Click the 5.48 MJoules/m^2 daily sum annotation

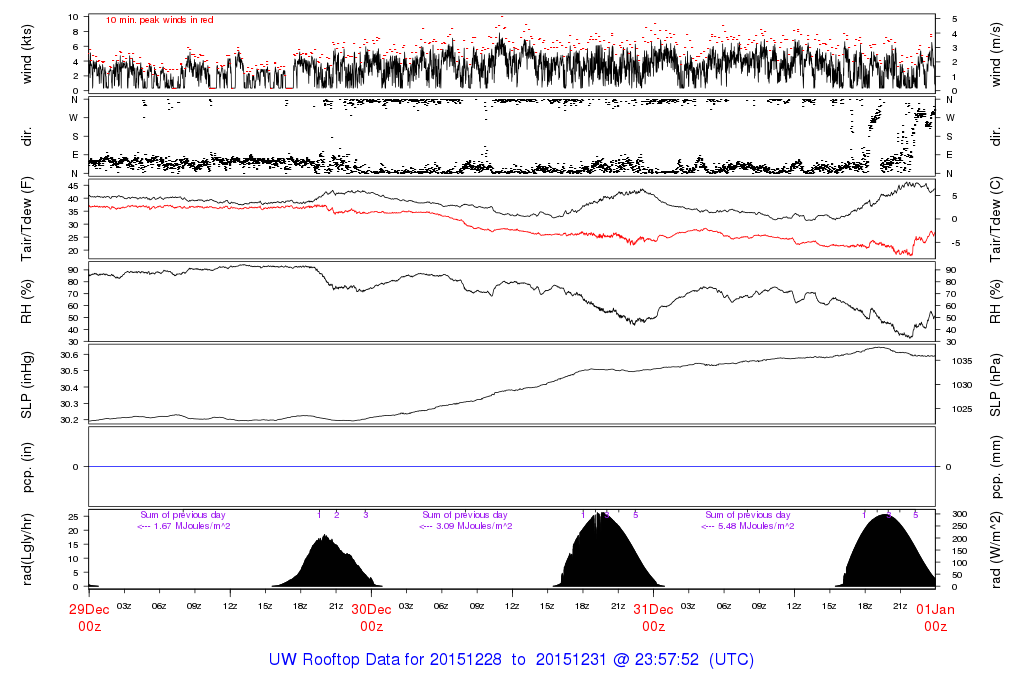pos(748,526)
